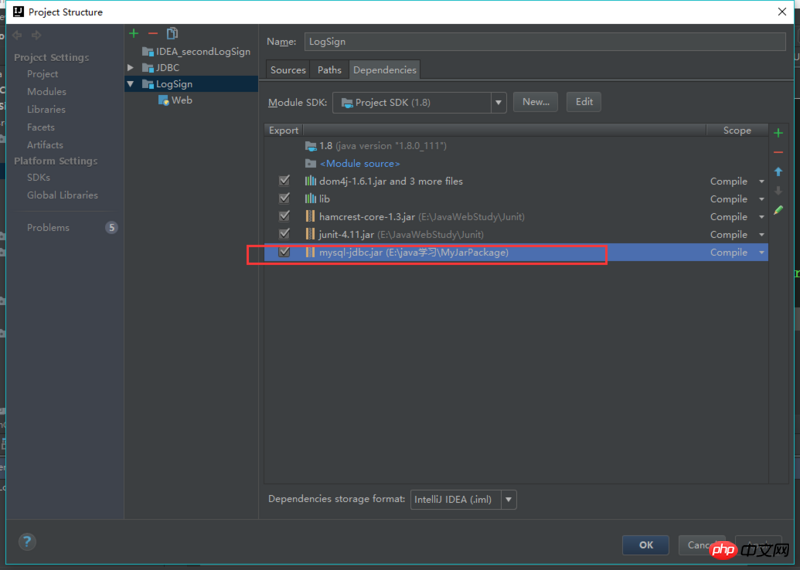Open Facets settings section
800x570 pixels.
[41, 128]
